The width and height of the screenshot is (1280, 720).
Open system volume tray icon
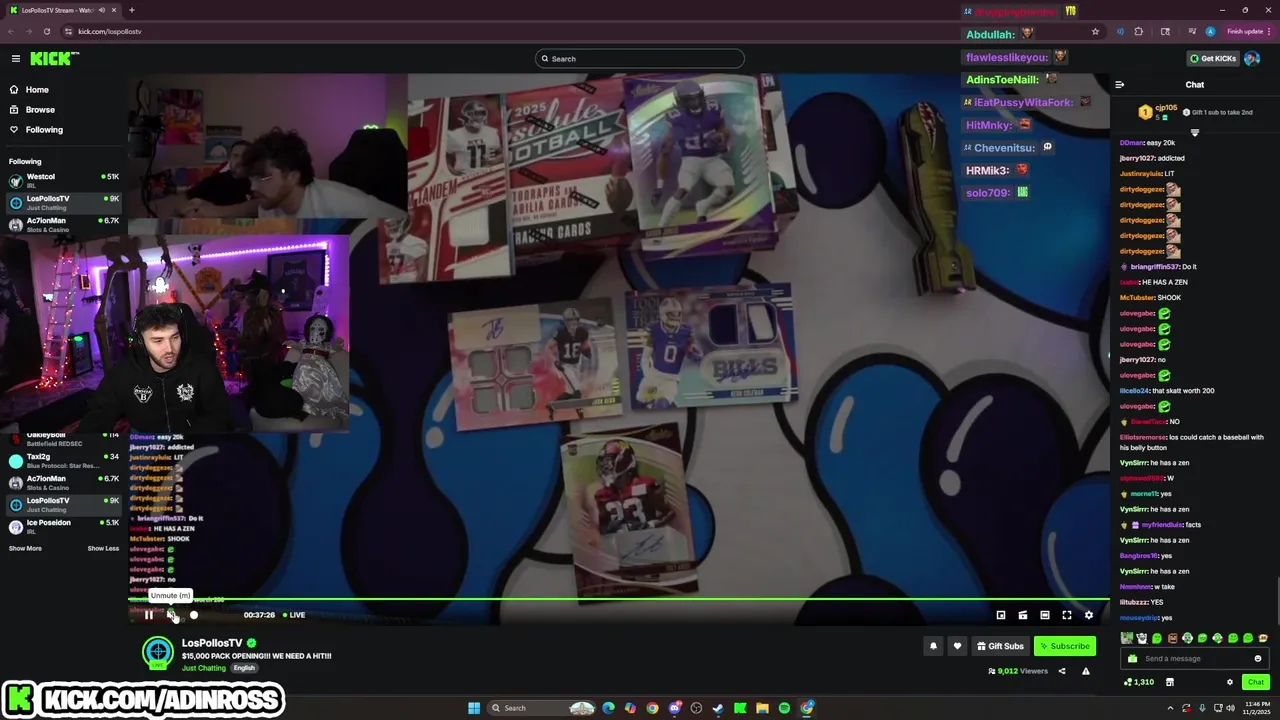[1230, 708]
